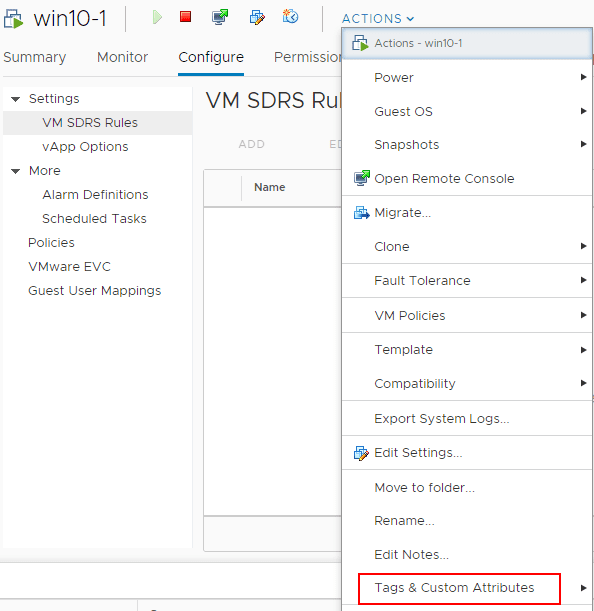Viewport: 594px width, 611px height.
Task: Select Edit Notes... menu entry
Action: point(467,554)
